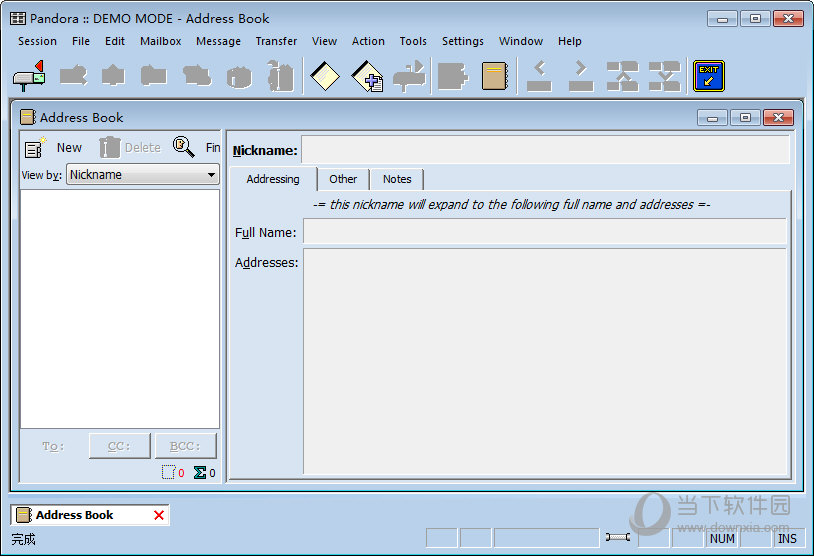Click the grayed upload arrow toolbar icon
The width and height of the screenshot is (814, 557).
113,76
